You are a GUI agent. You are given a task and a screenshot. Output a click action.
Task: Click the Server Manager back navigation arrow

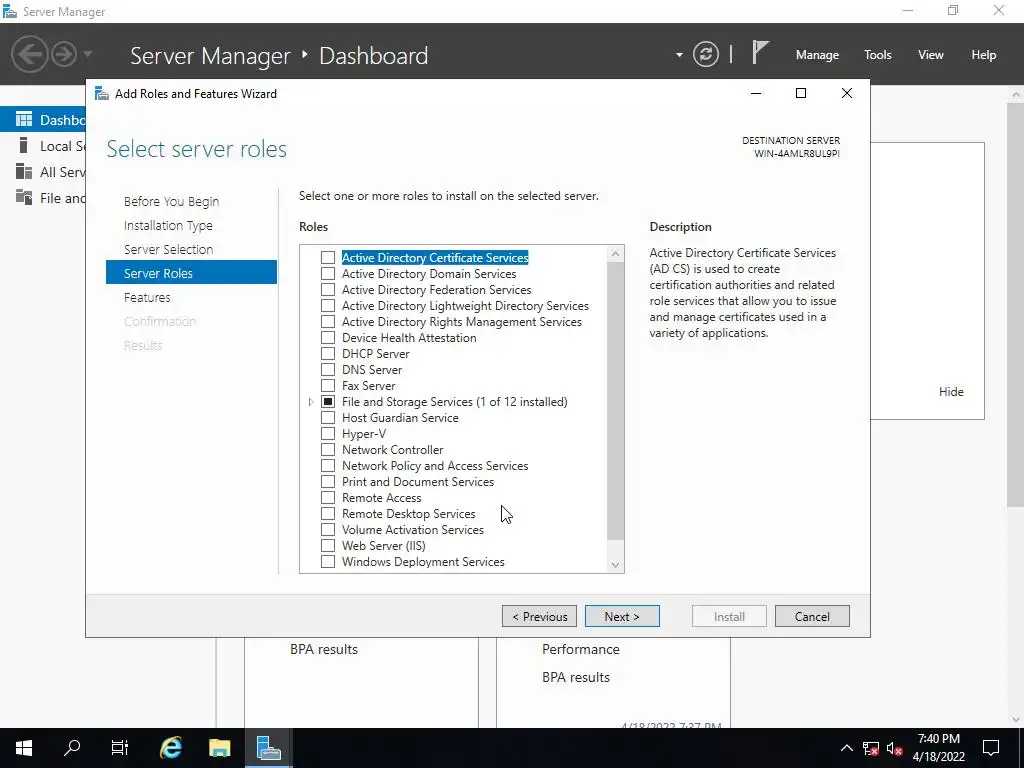pos(29,54)
